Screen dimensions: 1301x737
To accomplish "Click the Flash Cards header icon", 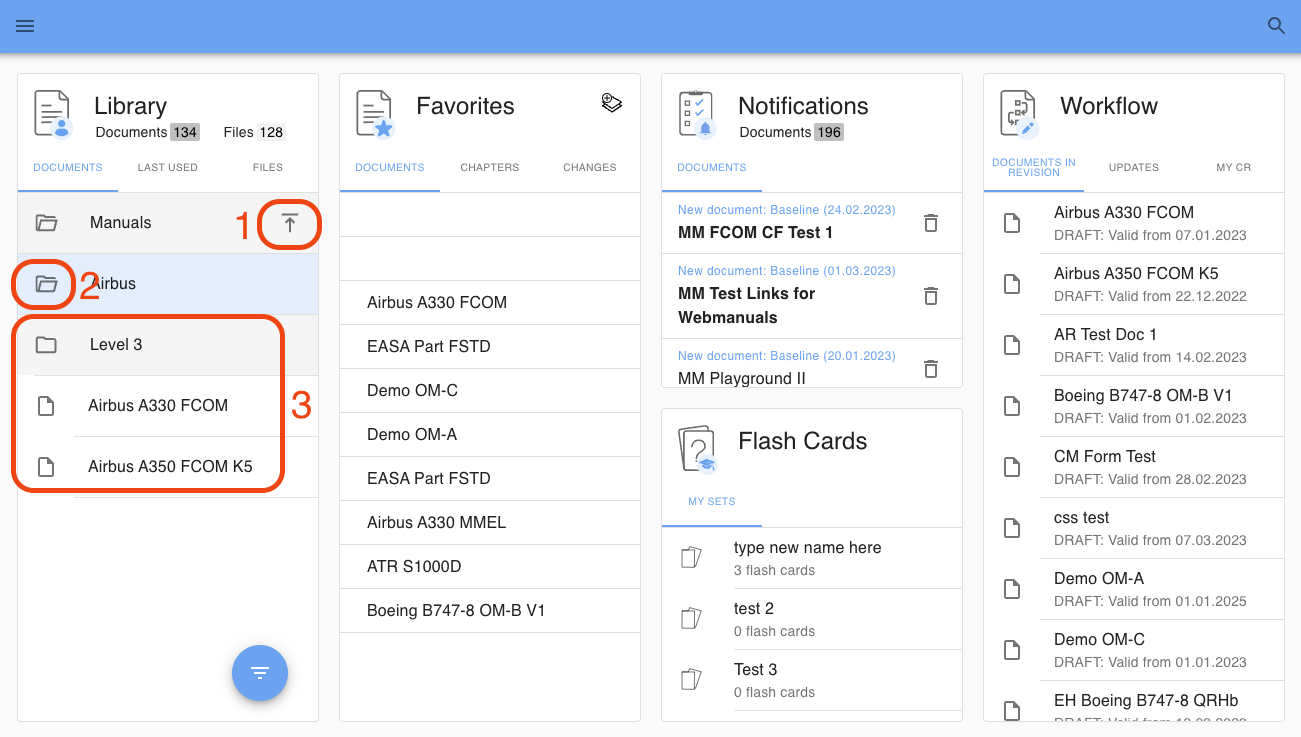I will click(x=698, y=448).
